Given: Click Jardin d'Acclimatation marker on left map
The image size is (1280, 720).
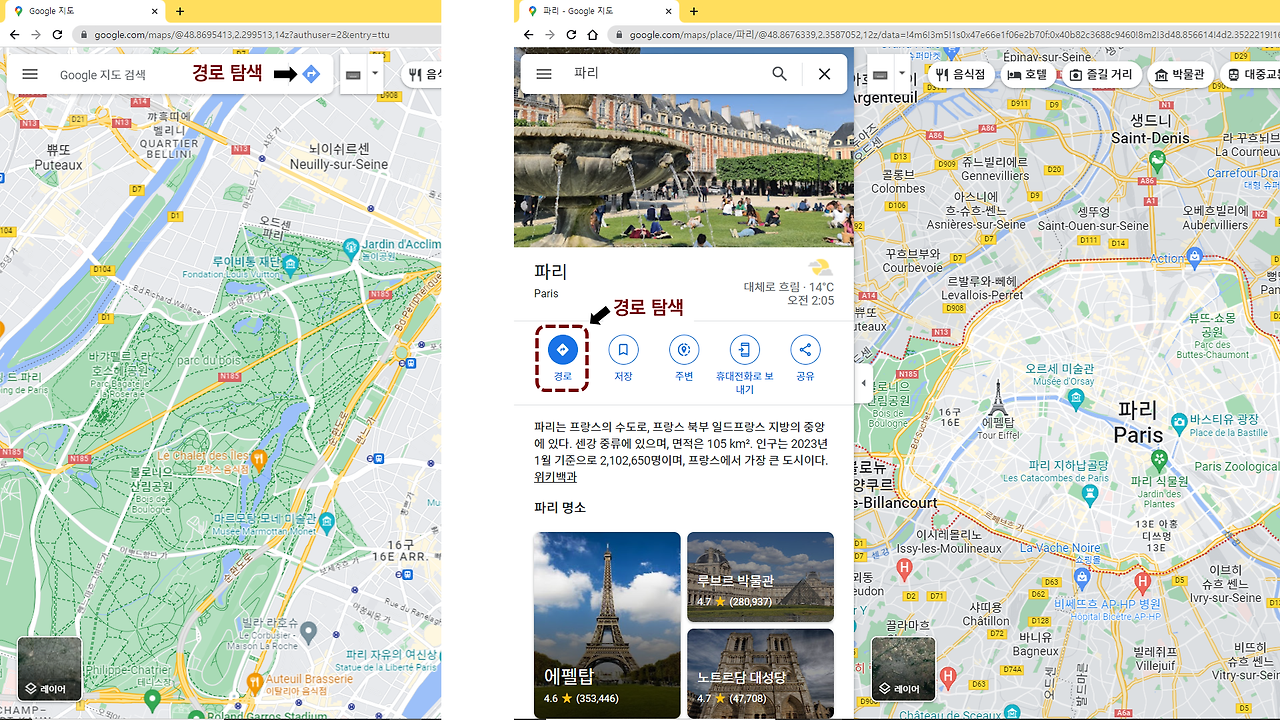Looking at the screenshot, I should coord(350,246).
